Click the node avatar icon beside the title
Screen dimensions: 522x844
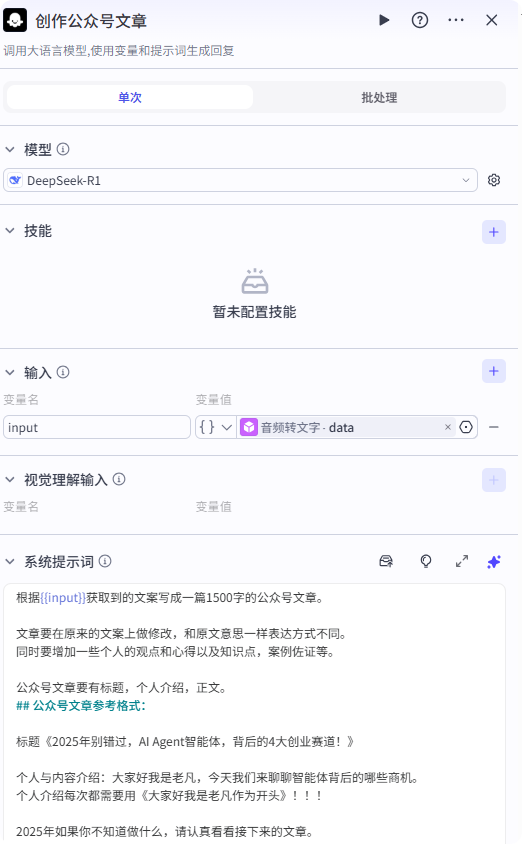[15, 20]
